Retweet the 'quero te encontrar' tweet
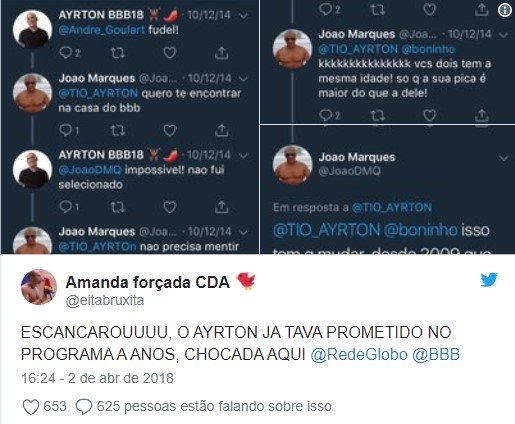Screen dimensions: 515x424 [x=117, y=130]
